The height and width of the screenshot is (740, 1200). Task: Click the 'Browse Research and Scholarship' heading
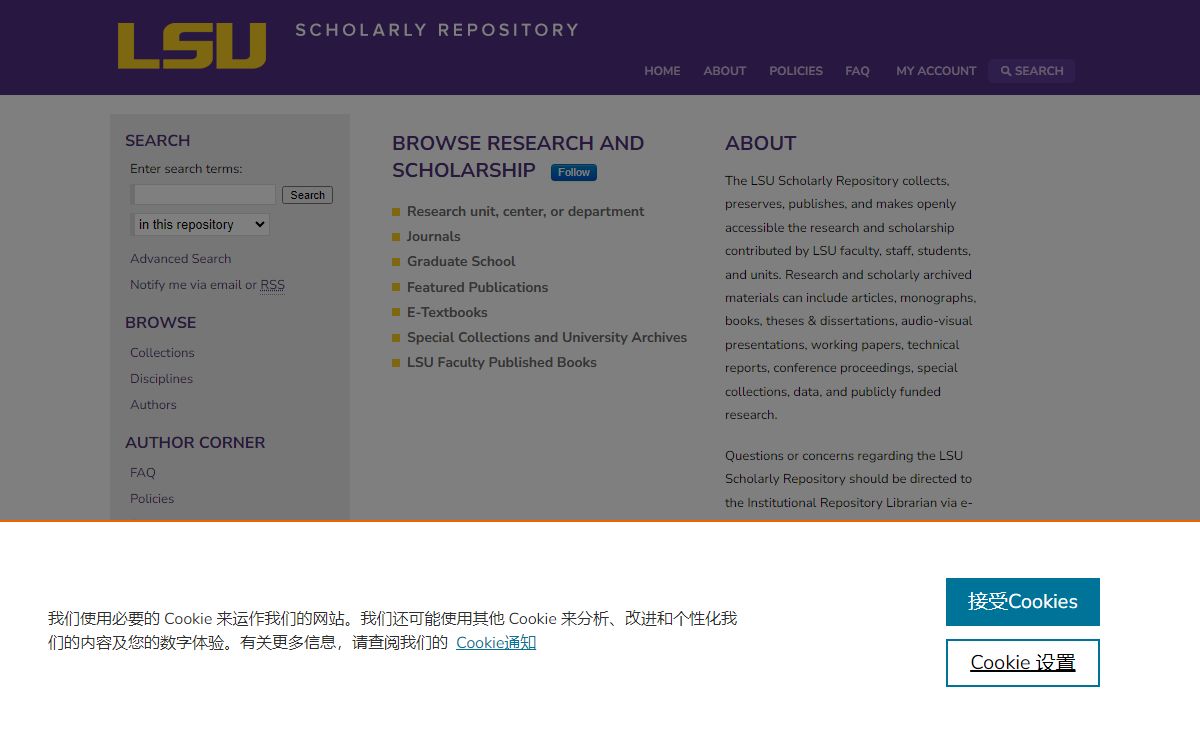coord(518,156)
